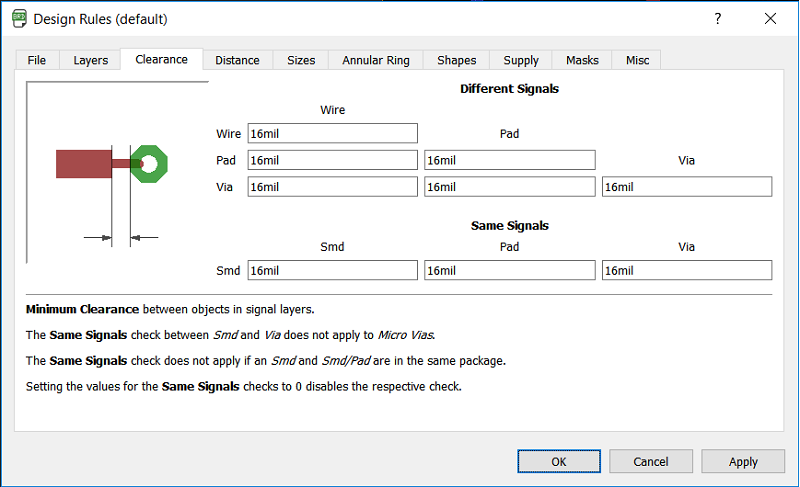800x487 pixels.
Task: Edit Same Signals Smd-to-Smd clearance field
Action: tap(332, 270)
